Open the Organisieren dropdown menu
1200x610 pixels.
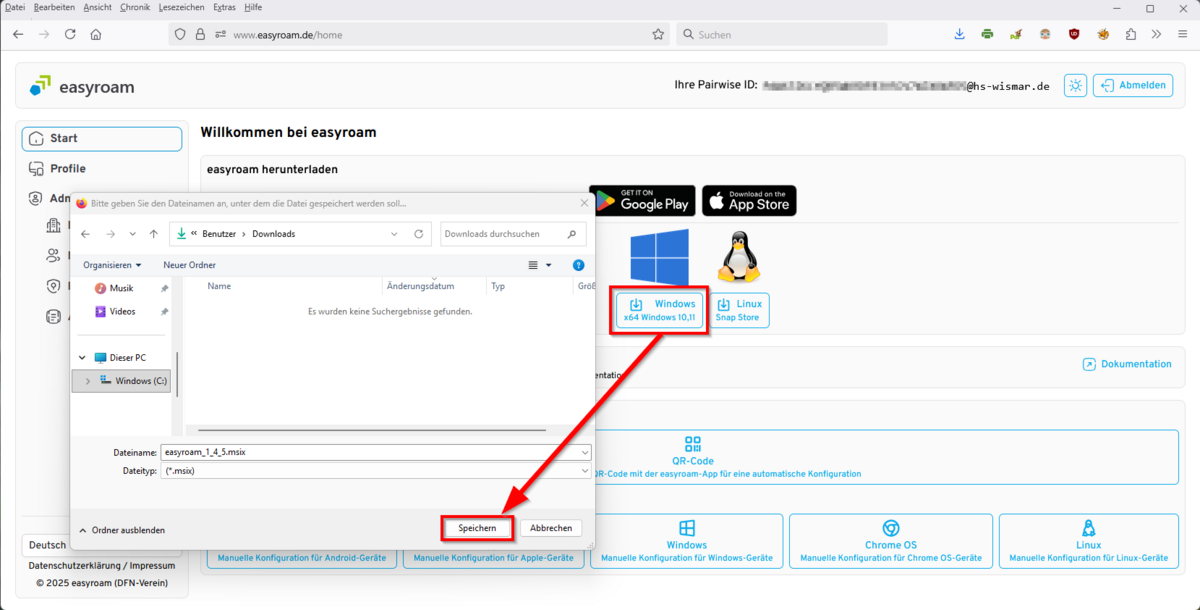point(112,265)
